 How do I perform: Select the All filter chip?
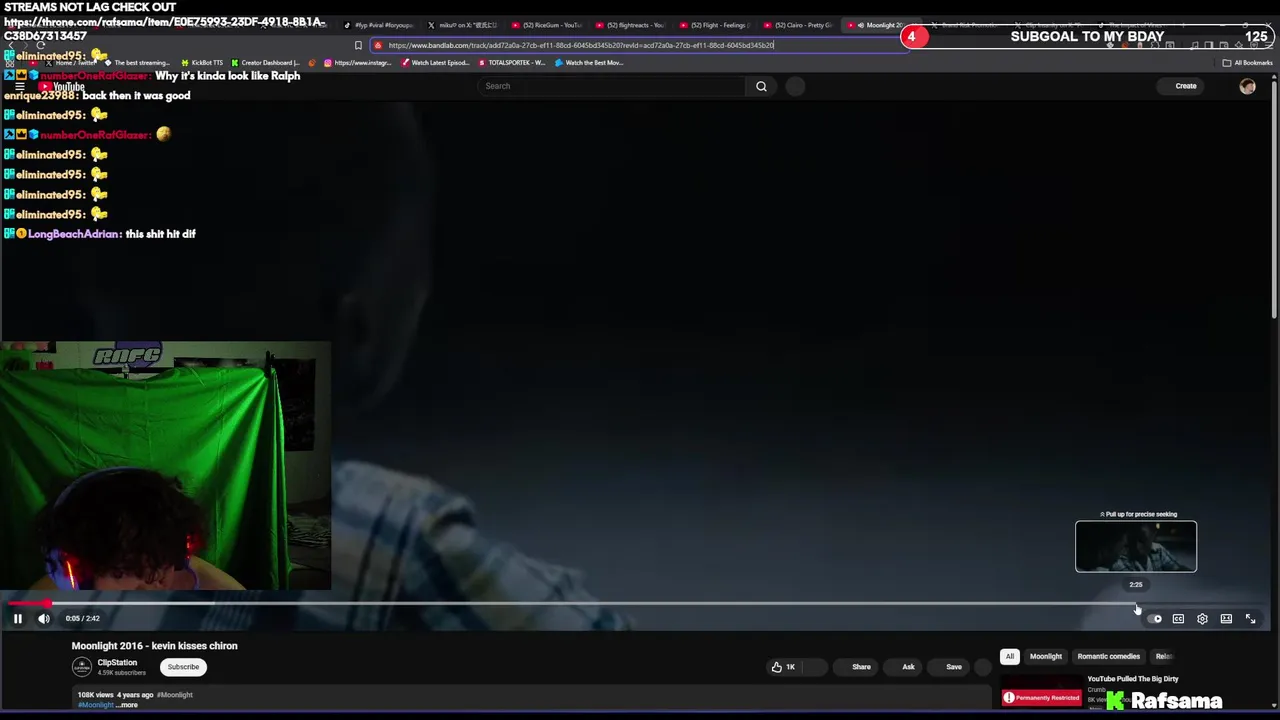tap(1010, 657)
